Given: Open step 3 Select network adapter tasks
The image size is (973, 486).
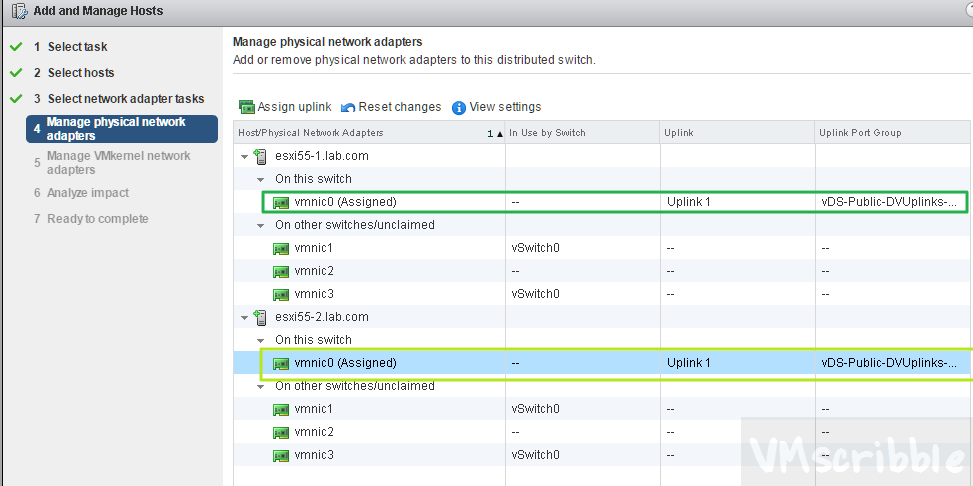Looking at the screenshot, I should coord(125,99).
